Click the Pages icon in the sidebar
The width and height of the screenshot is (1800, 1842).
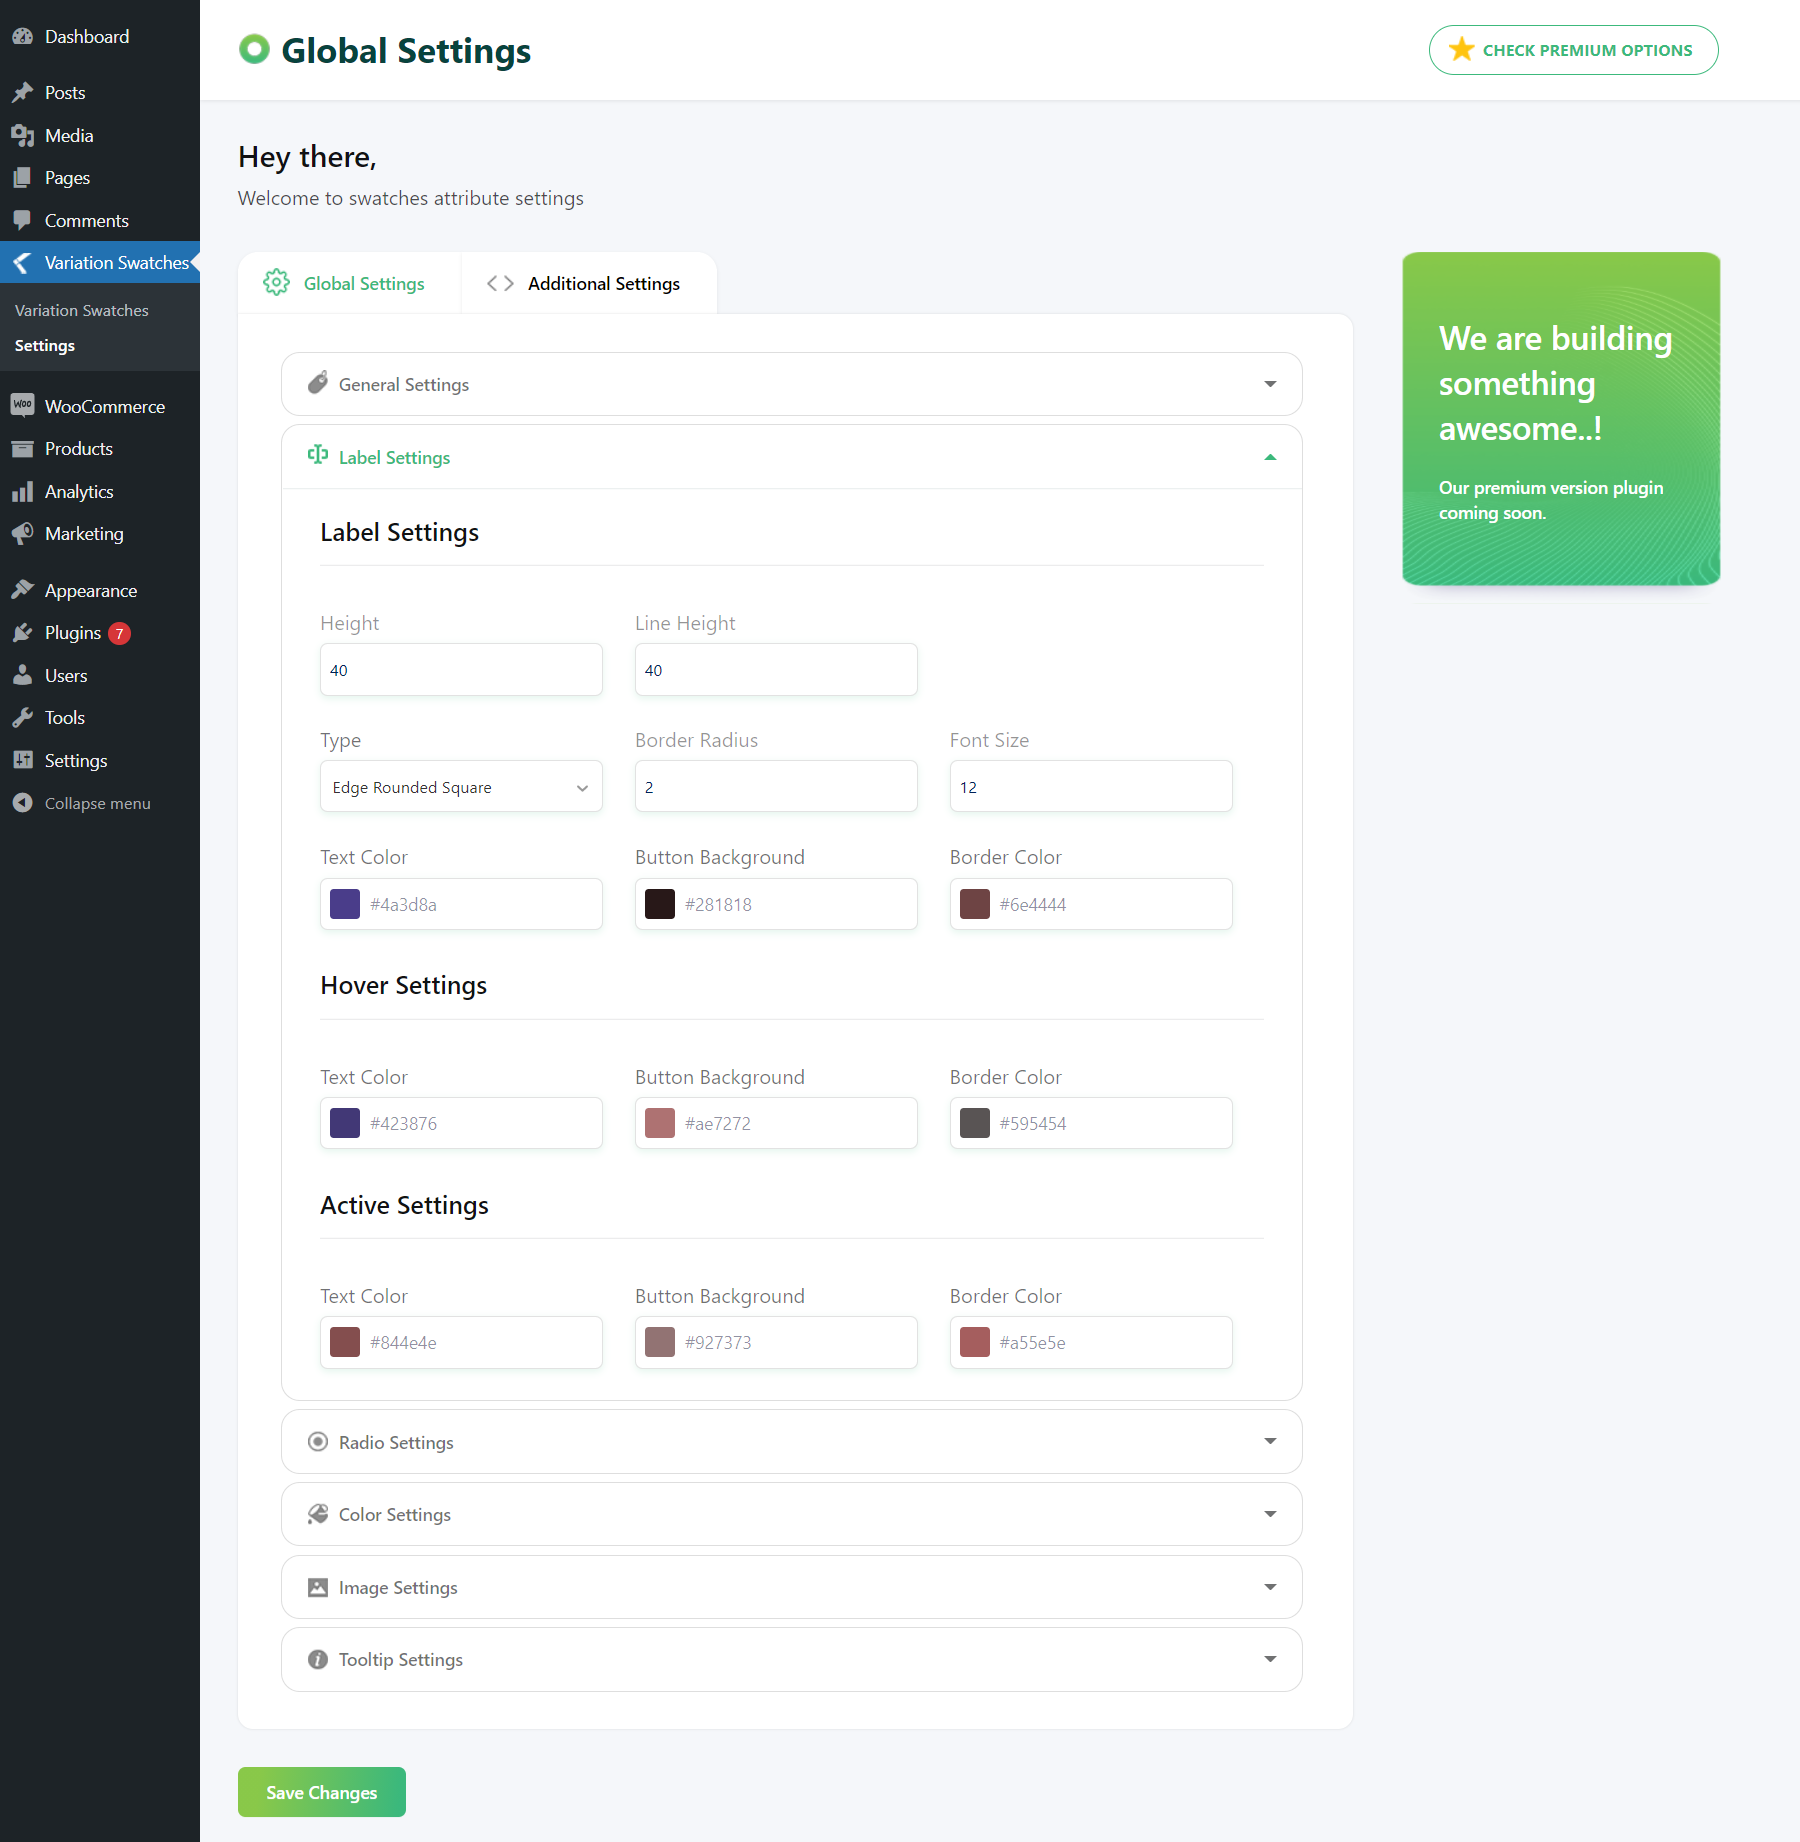pos(23,178)
